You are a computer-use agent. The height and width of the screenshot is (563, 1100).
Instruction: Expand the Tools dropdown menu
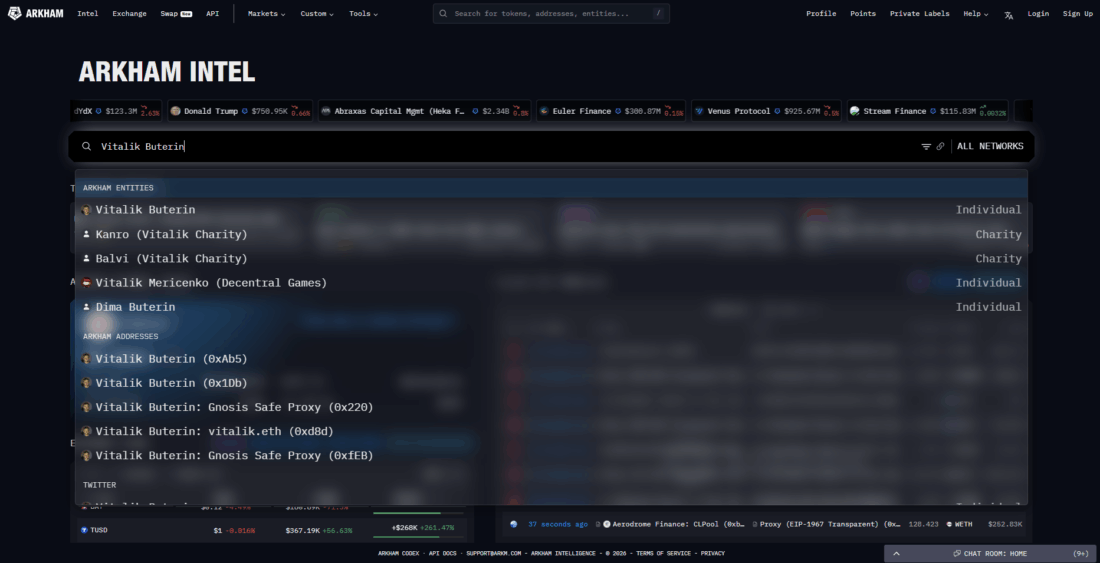click(363, 13)
